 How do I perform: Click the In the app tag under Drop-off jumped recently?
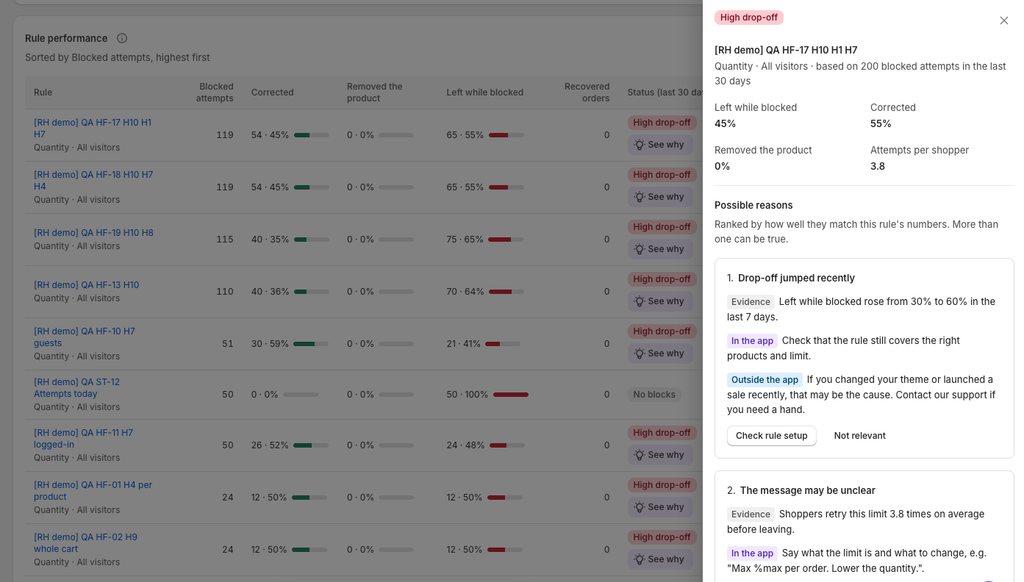pos(752,340)
